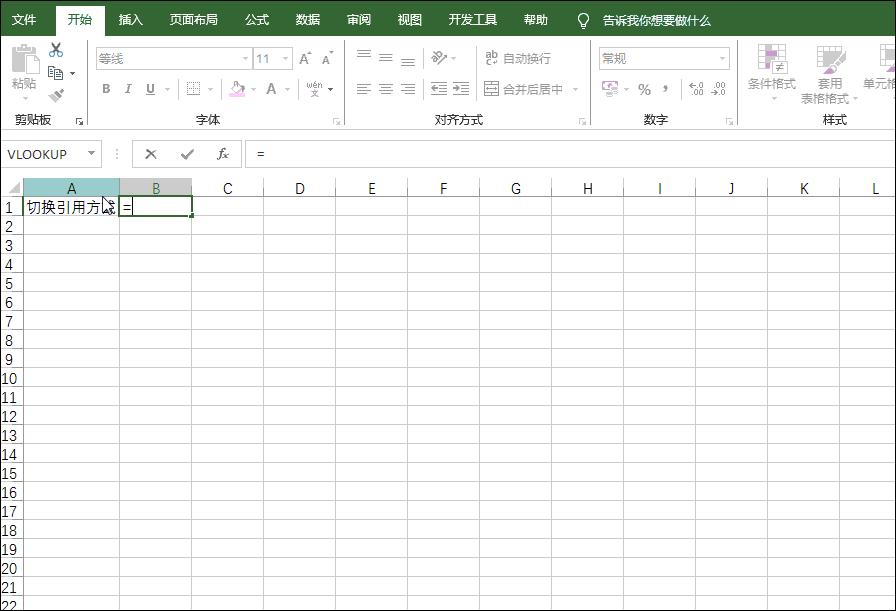Click the Insert Function fx icon

pyautogui.click(x=222, y=153)
